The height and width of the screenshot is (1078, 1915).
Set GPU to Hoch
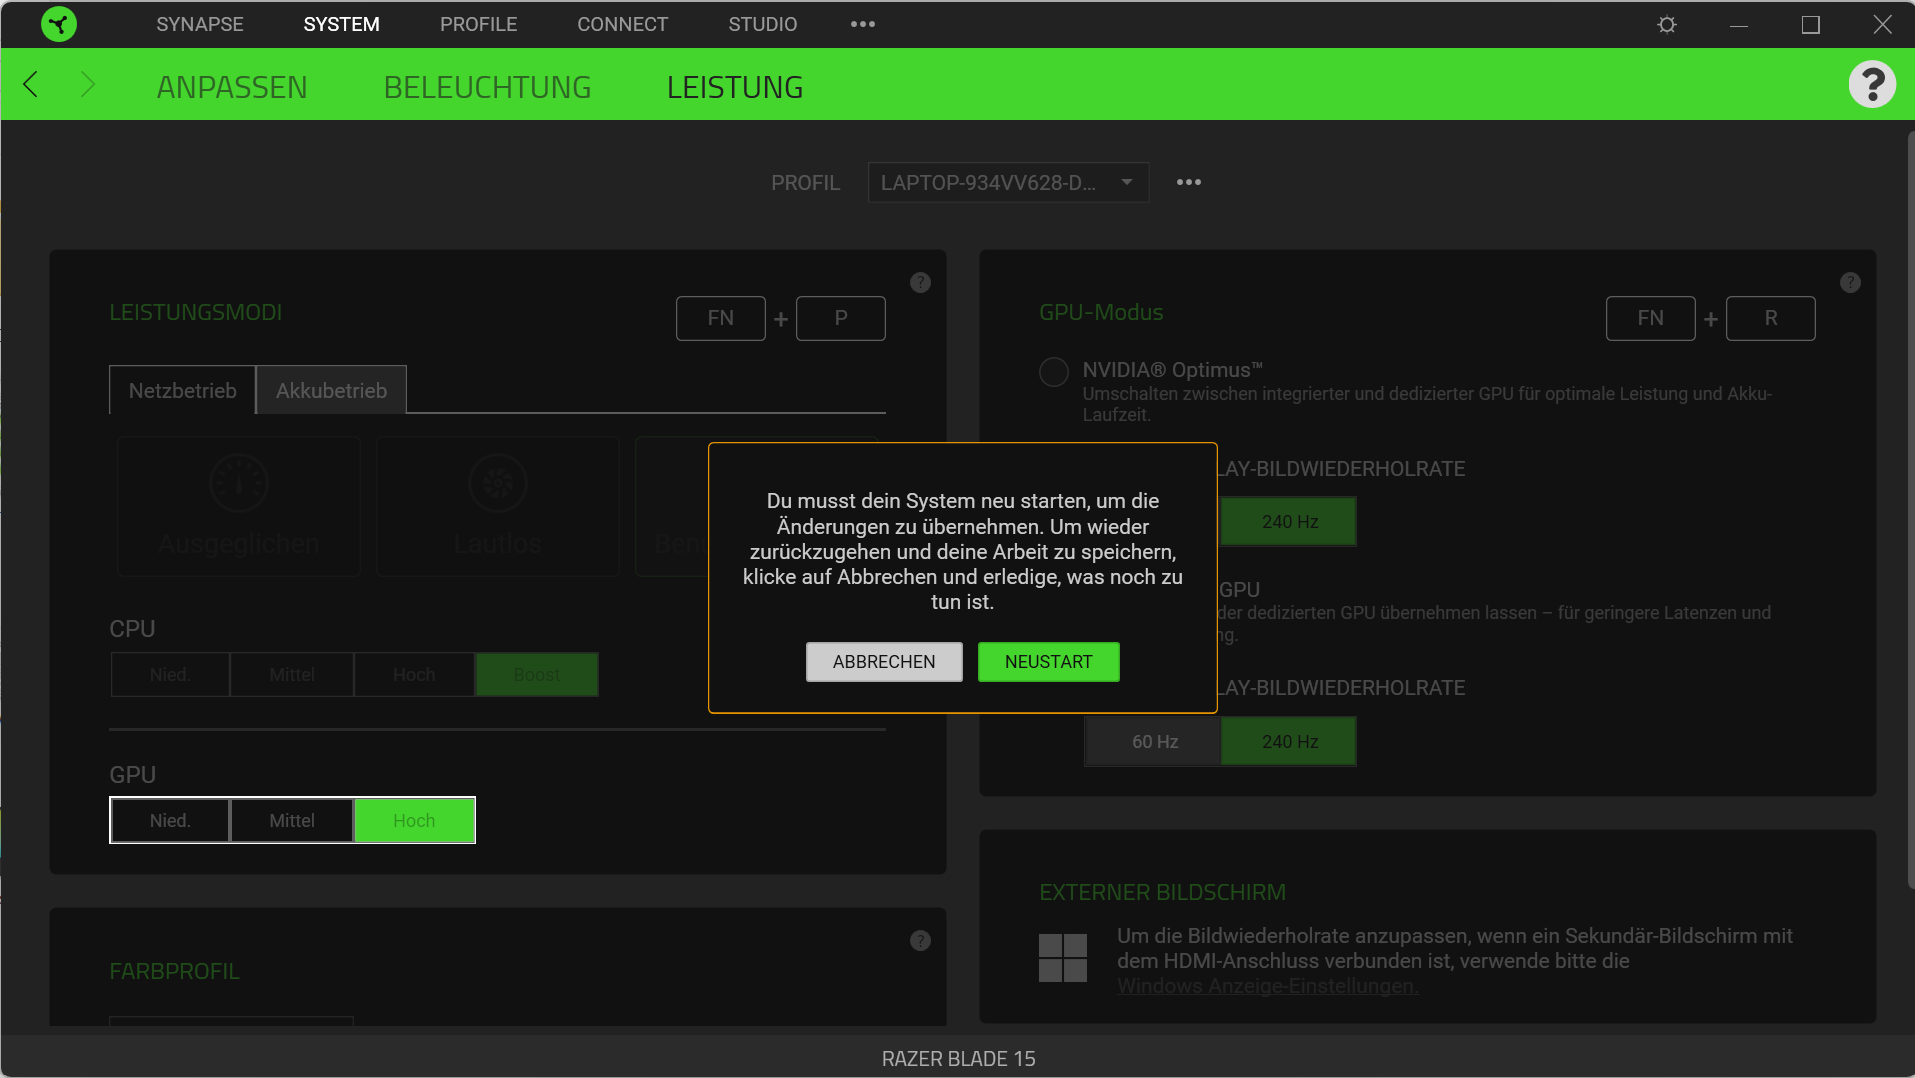tap(414, 821)
